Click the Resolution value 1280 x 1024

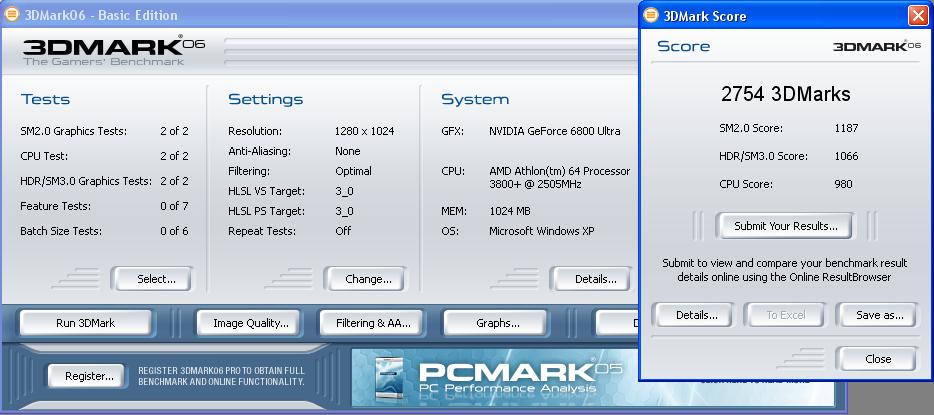point(365,131)
